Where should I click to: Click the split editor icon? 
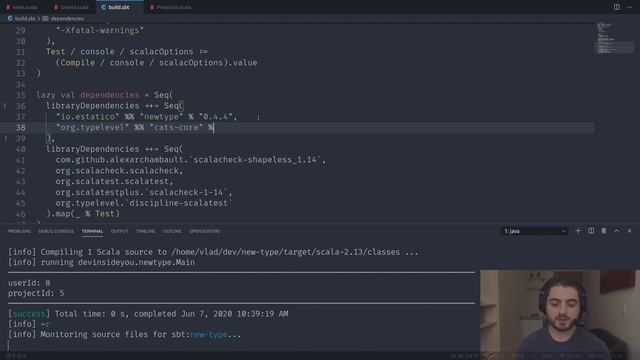click(x=617, y=7)
